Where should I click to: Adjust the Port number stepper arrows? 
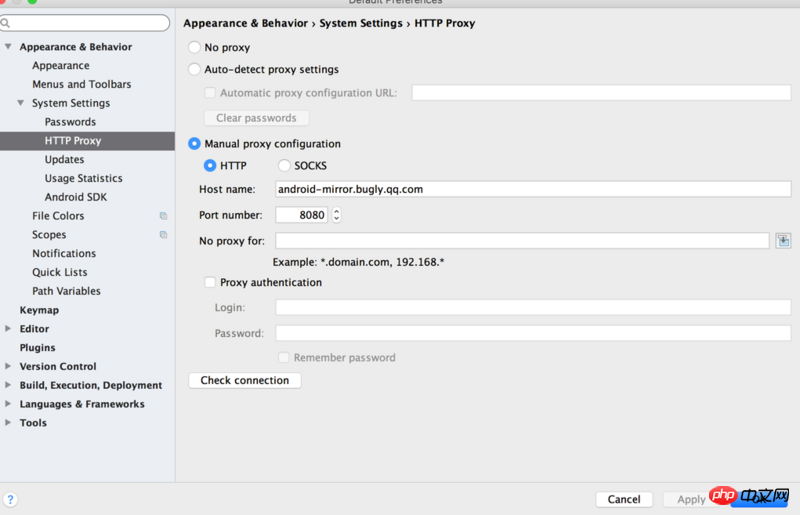click(x=336, y=215)
